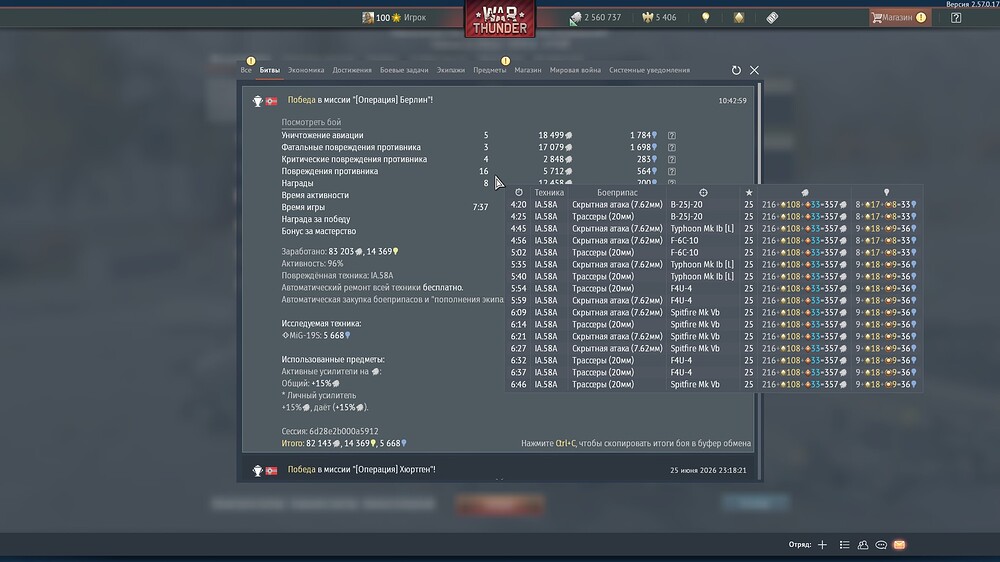Open the Магазин button at top right
This screenshot has height=562, width=1000.
pyautogui.click(x=899, y=18)
